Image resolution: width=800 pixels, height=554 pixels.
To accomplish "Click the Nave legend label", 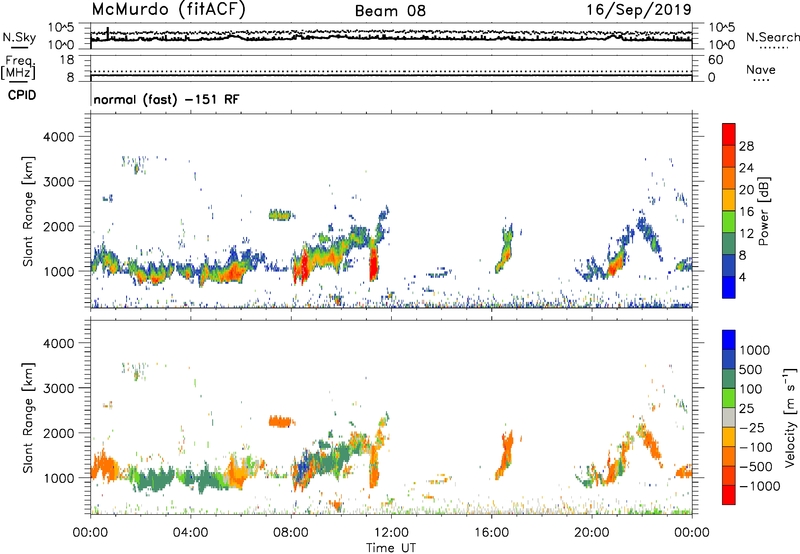I will (761, 69).
